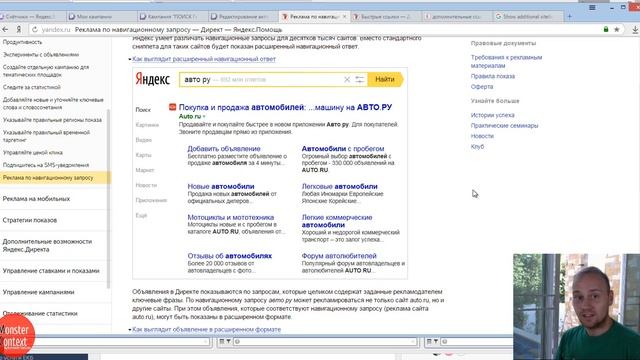
Task: Click 'Добавить объявление' sitelink in example
Action: (x=224, y=149)
